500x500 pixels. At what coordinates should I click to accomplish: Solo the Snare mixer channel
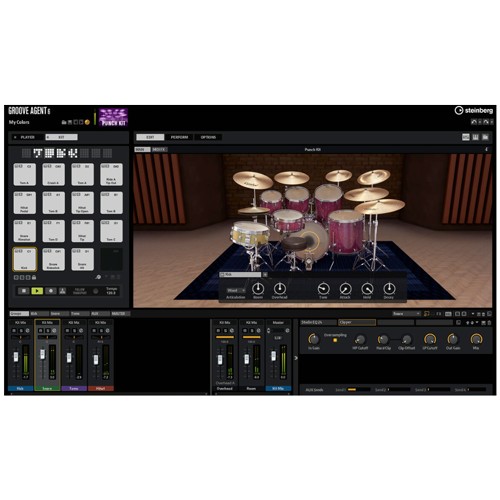click(x=48, y=331)
